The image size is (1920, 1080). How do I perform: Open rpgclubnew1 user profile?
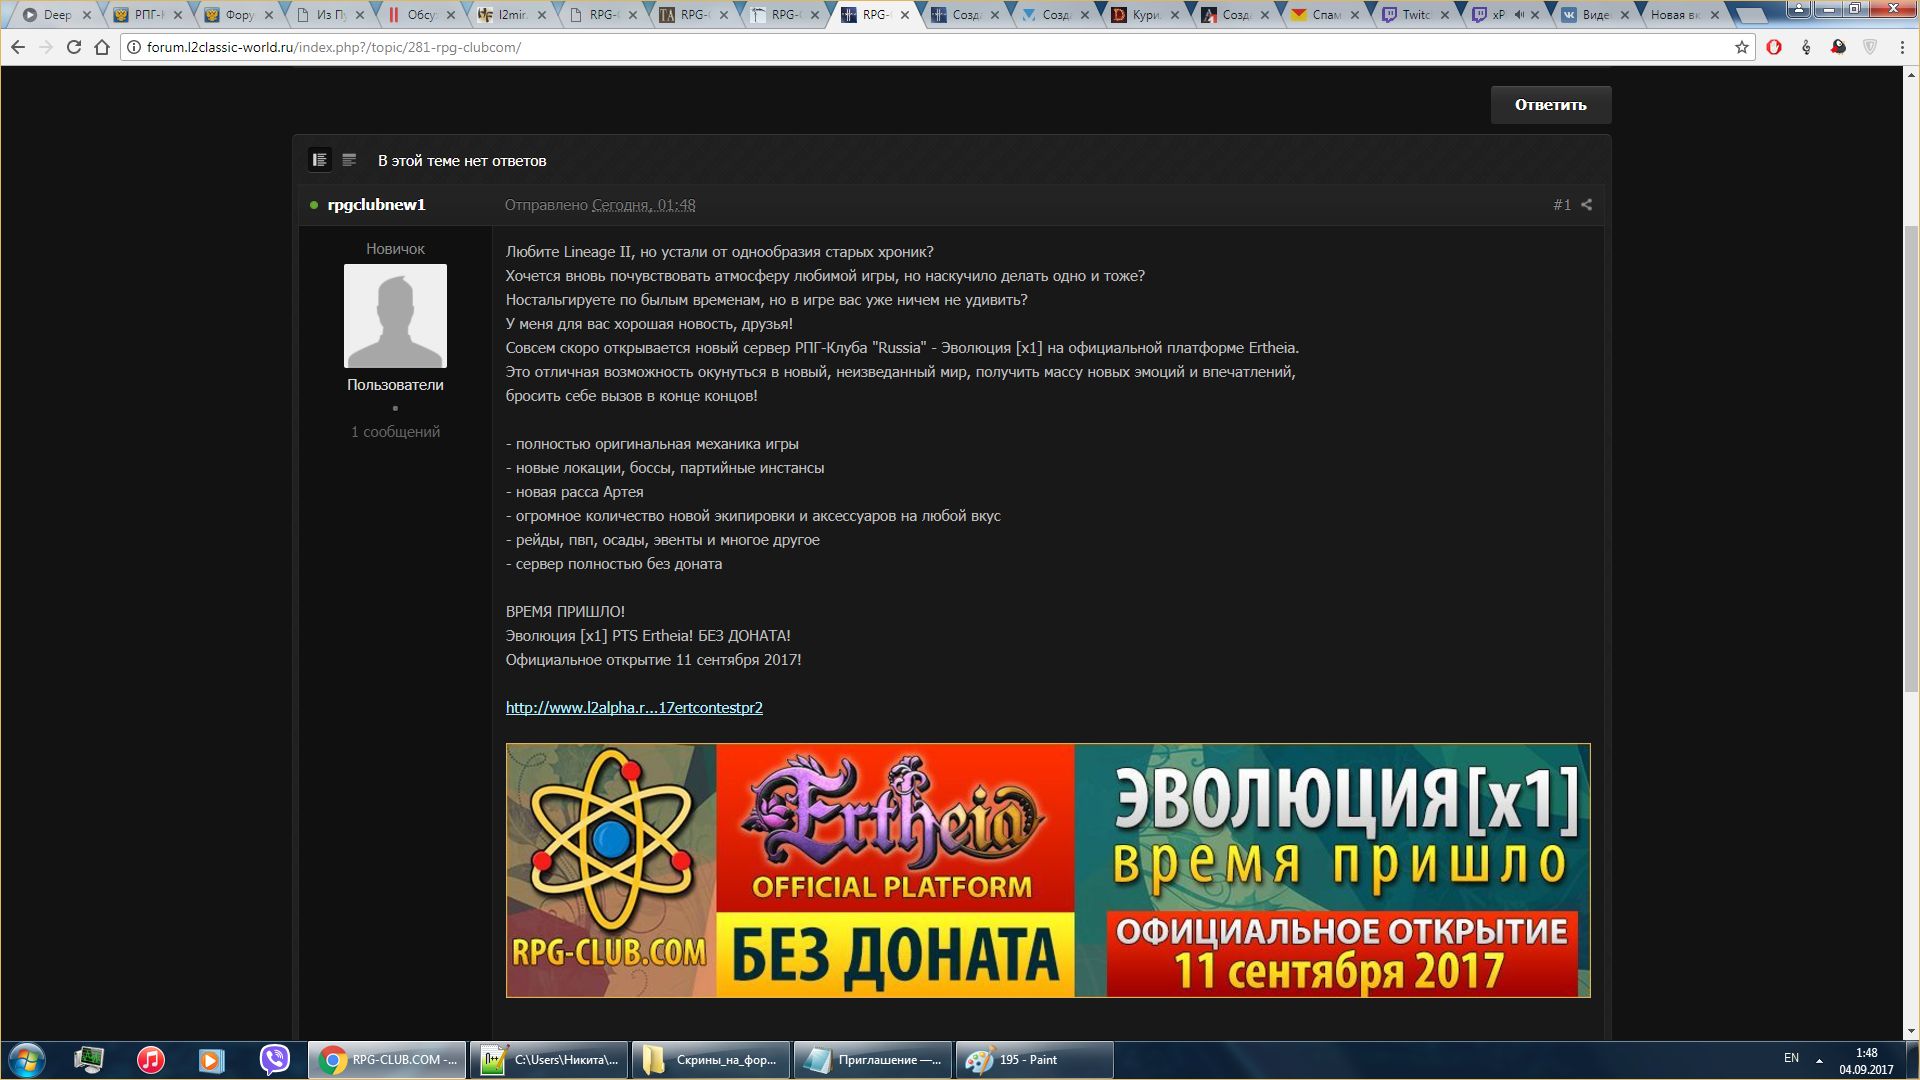376,205
